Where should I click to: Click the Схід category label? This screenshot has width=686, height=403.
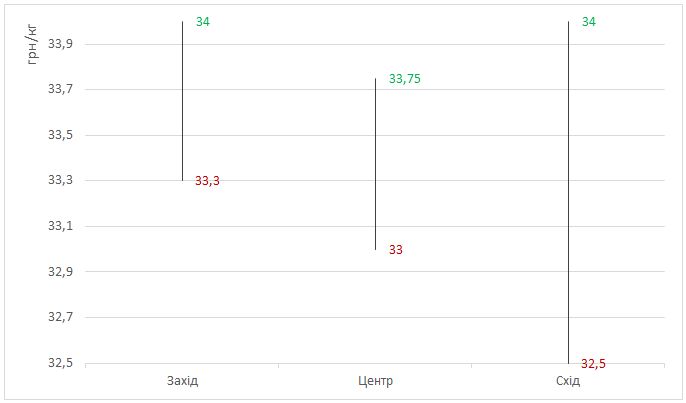[x=568, y=381]
